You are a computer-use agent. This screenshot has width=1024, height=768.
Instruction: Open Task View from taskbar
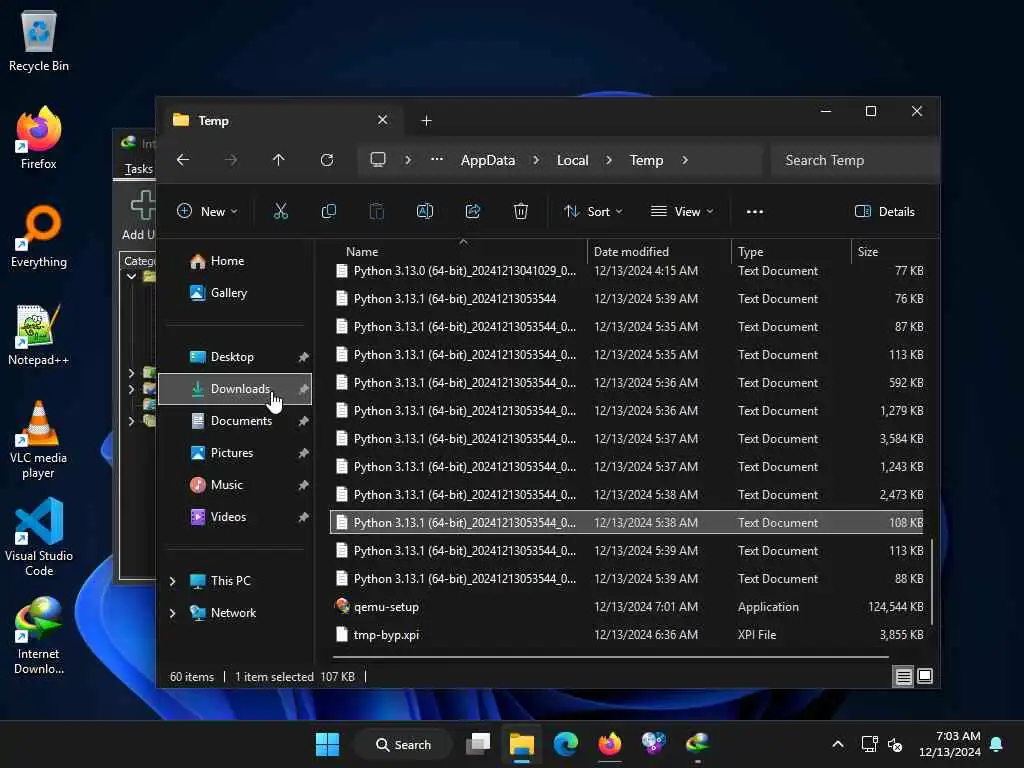coord(478,744)
